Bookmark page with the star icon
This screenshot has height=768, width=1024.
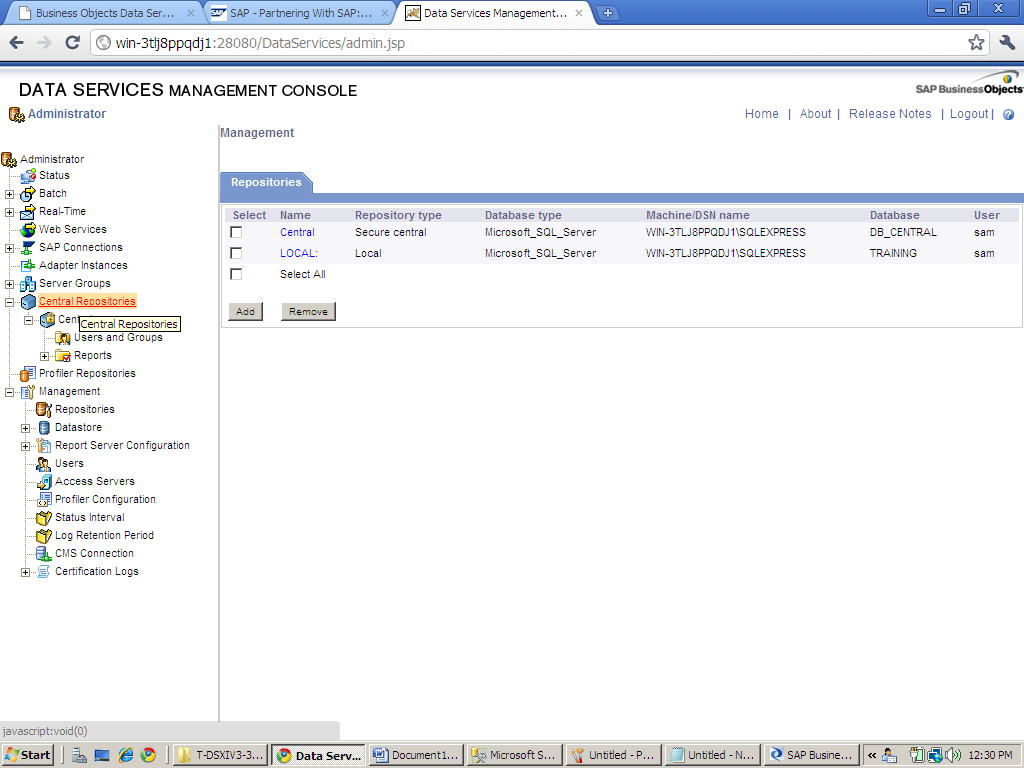[x=976, y=43]
